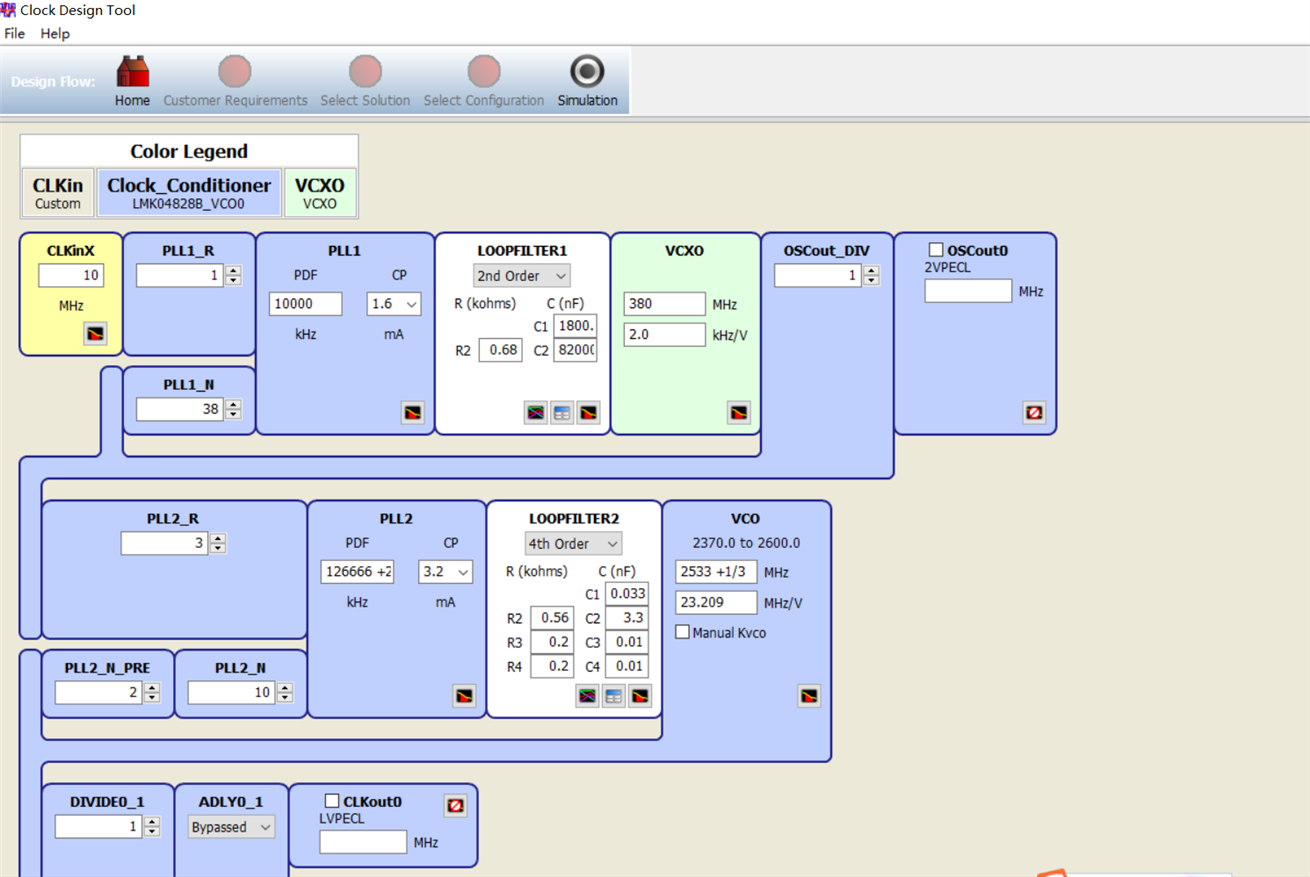The width and height of the screenshot is (1310, 877).
Task: Click the CLKout0 output frequency field
Action: click(363, 842)
